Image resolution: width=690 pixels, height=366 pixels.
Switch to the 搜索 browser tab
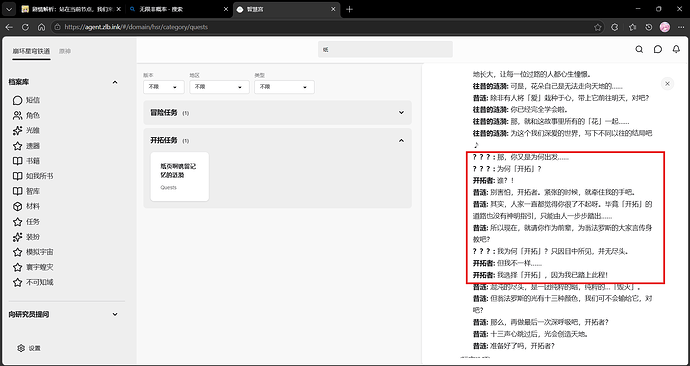[178, 9]
